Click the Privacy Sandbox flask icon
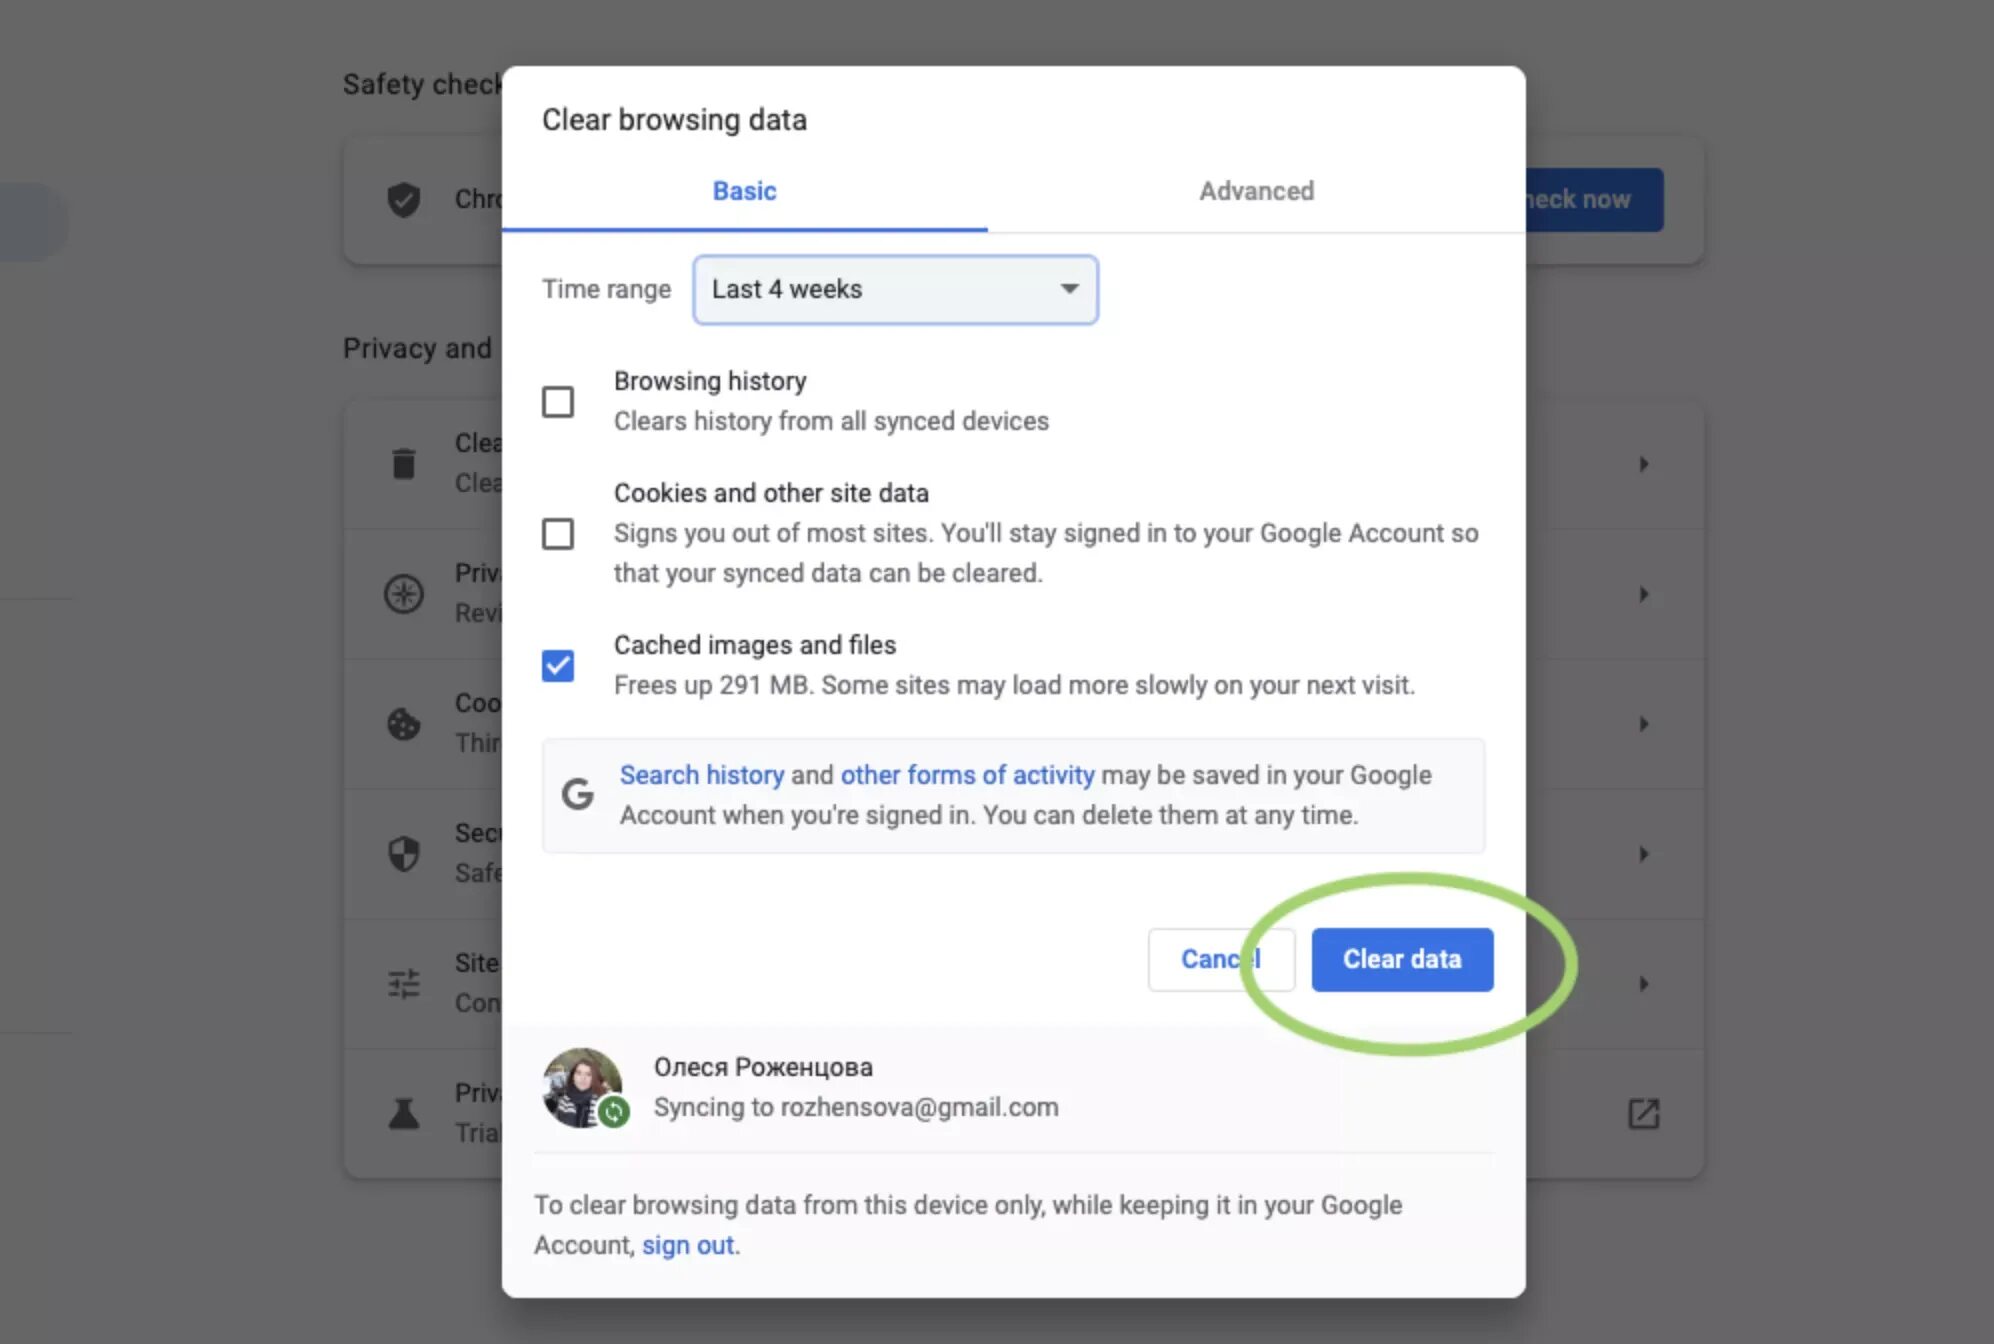1994x1344 pixels. (404, 1113)
